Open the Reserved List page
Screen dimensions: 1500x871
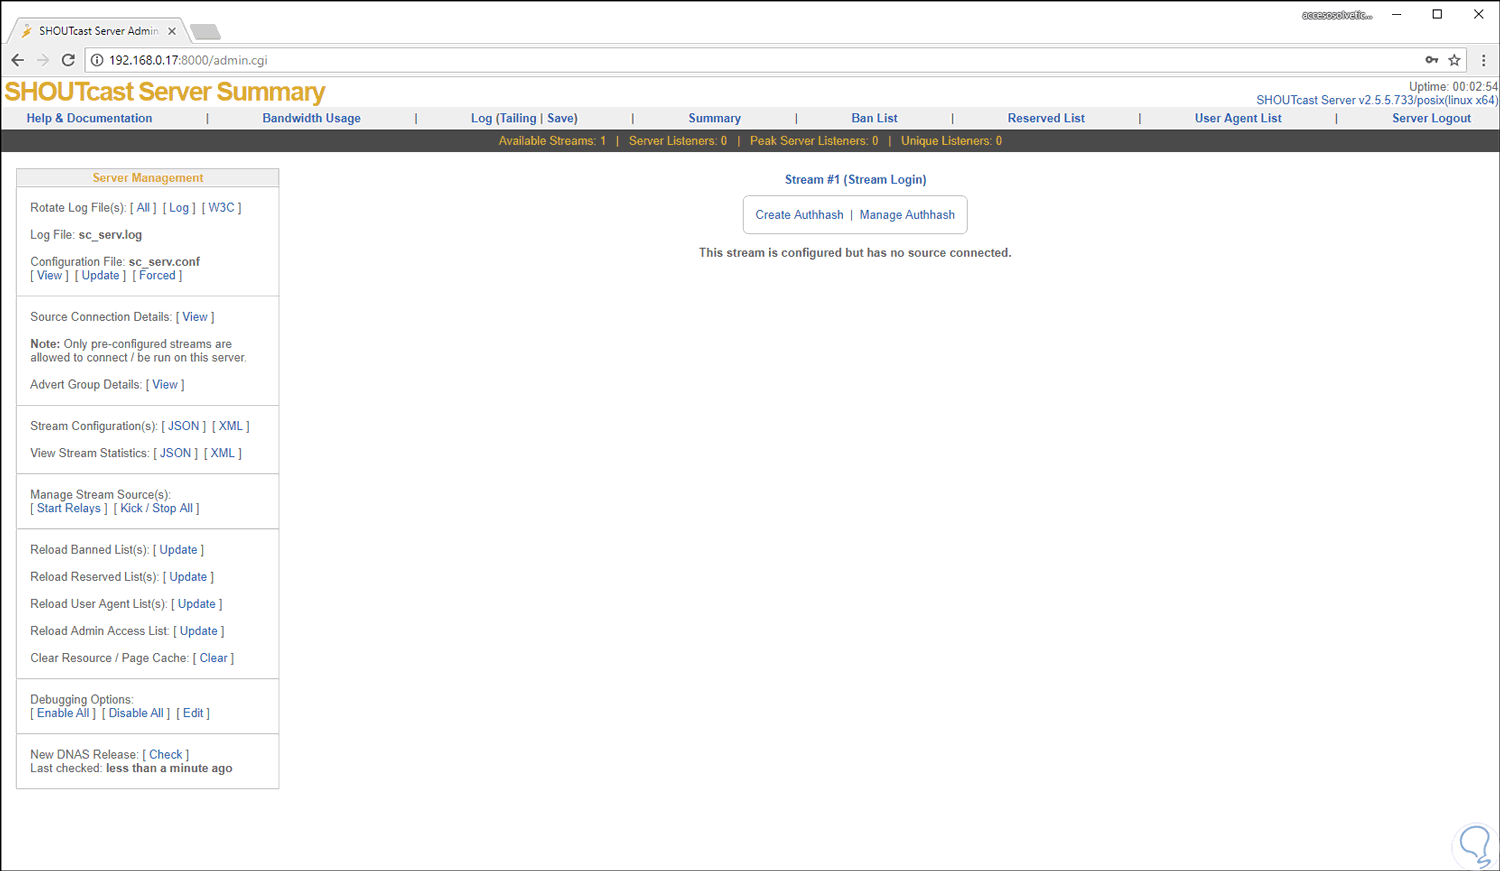click(x=1046, y=118)
